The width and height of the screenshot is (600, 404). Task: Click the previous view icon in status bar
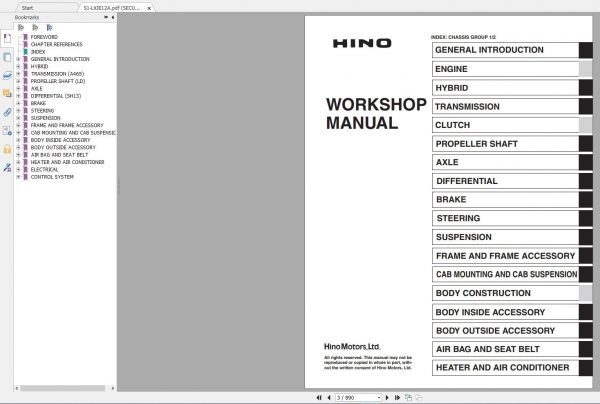408,397
